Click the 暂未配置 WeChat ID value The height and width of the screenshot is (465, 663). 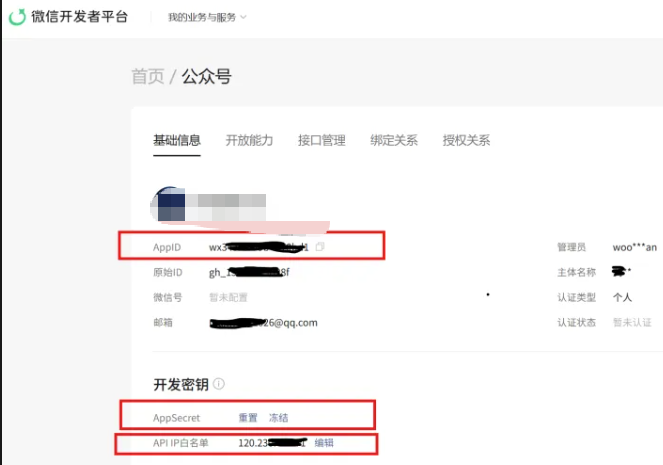[x=228, y=298]
